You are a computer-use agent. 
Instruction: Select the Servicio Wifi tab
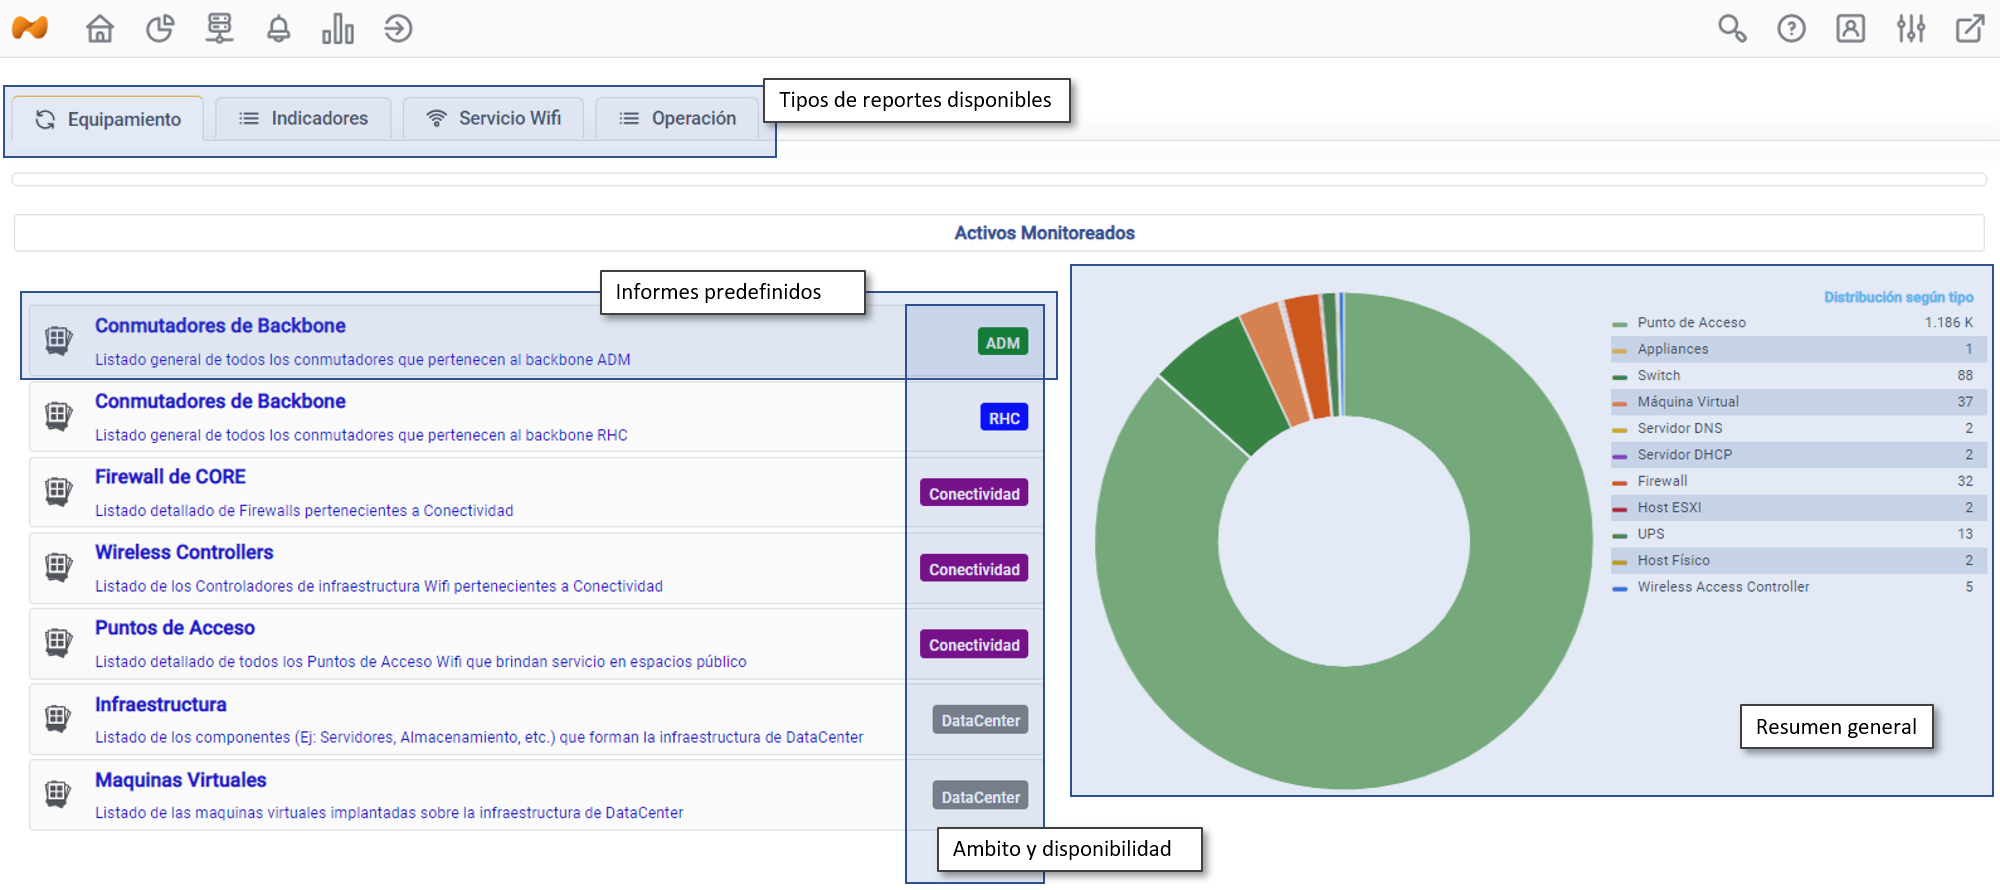pyautogui.click(x=494, y=119)
